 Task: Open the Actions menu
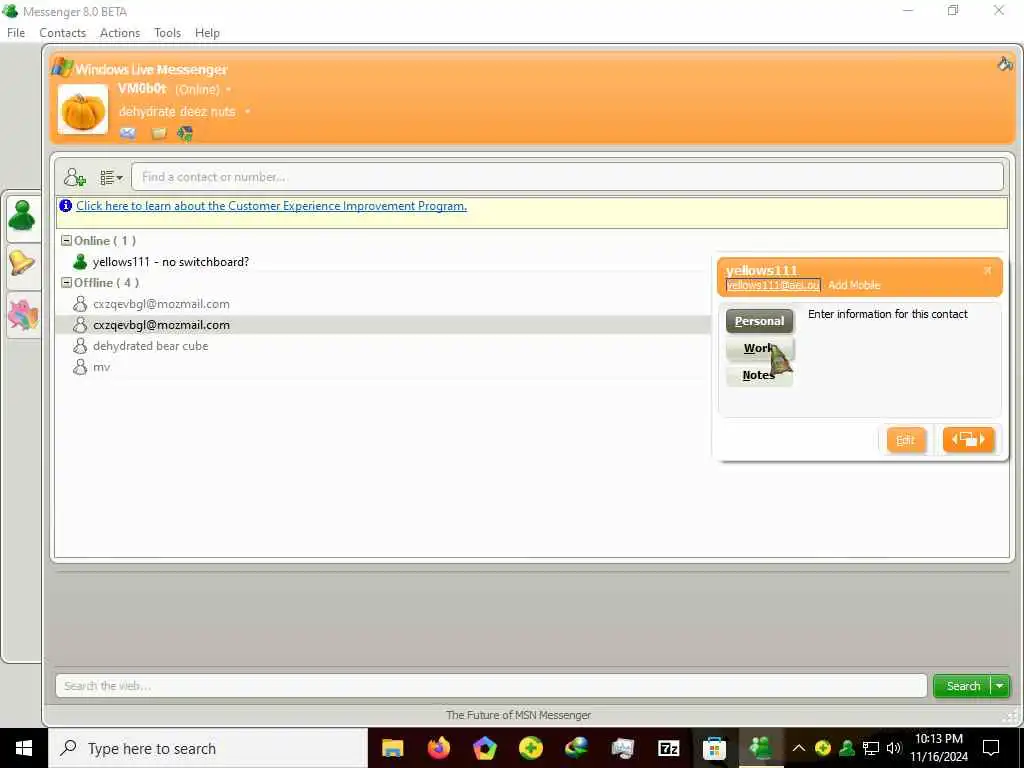click(120, 33)
